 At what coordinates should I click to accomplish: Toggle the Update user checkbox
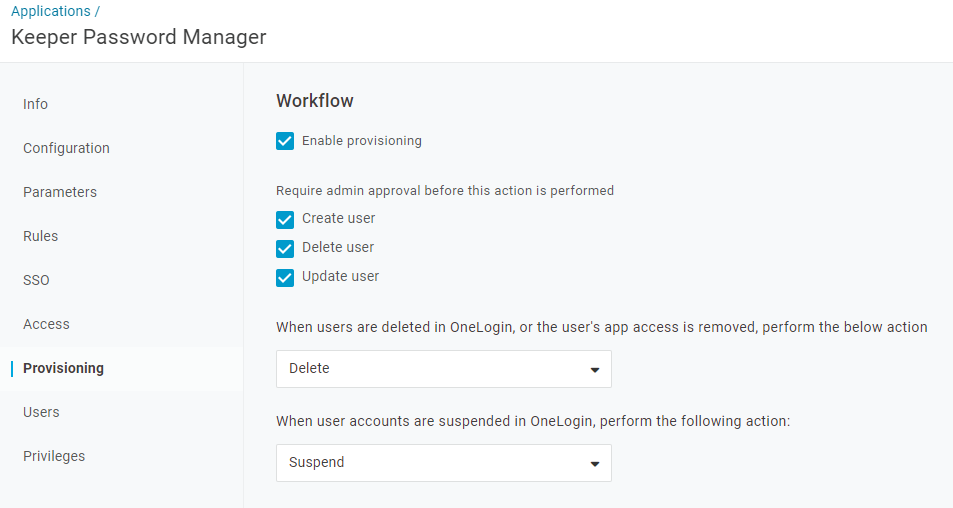[x=285, y=277]
